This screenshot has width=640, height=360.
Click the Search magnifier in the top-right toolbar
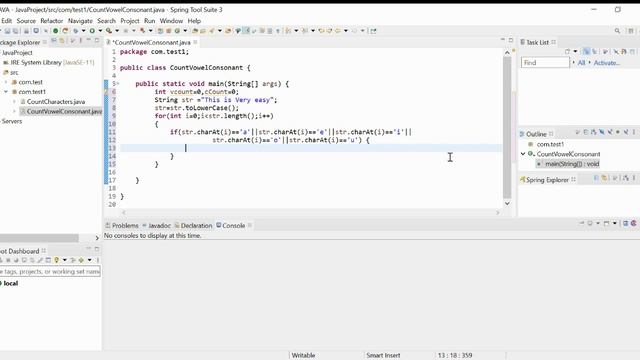point(617,31)
